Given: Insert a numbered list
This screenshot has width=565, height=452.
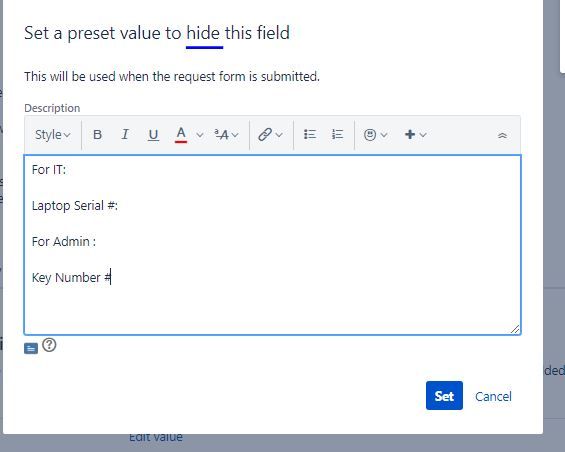Looking at the screenshot, I should [x=337, y=135].
